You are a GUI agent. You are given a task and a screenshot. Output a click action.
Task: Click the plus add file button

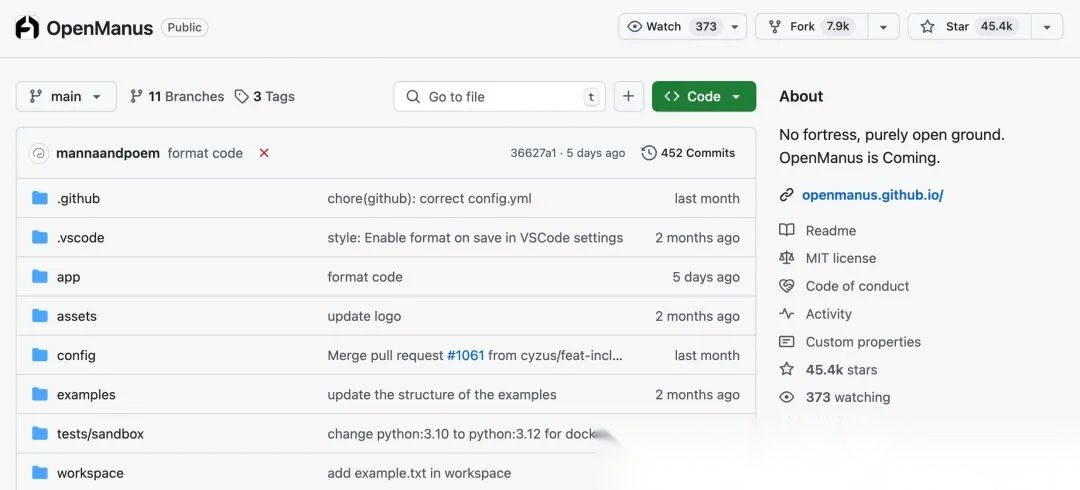628,96
